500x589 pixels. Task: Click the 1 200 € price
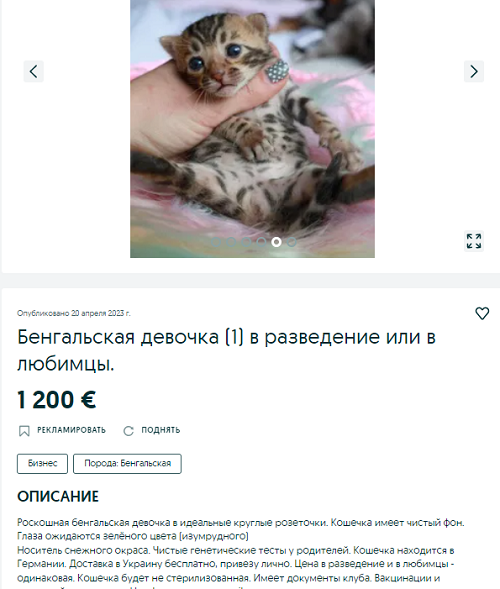[x=57, y=400]
